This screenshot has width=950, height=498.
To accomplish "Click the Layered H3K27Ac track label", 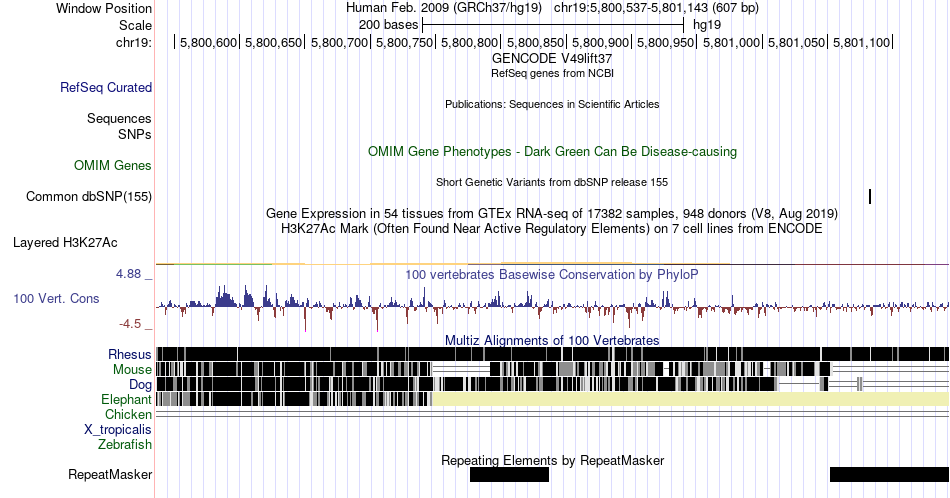I will [x=65, y=242].
